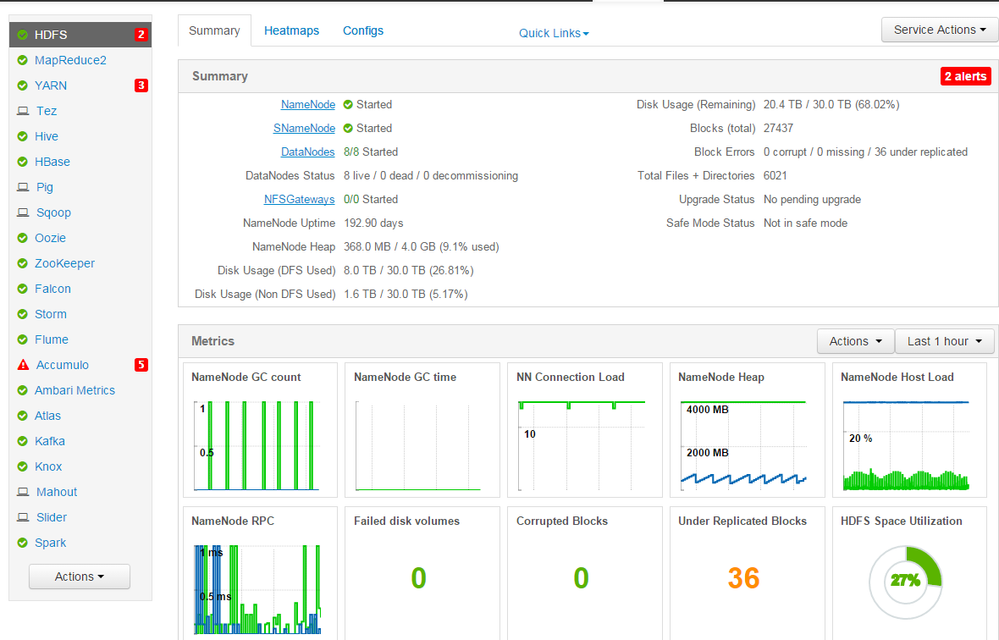Switch to the Heatmaps tab
This screenshot has width=999, height=640.
click(291, 30)
